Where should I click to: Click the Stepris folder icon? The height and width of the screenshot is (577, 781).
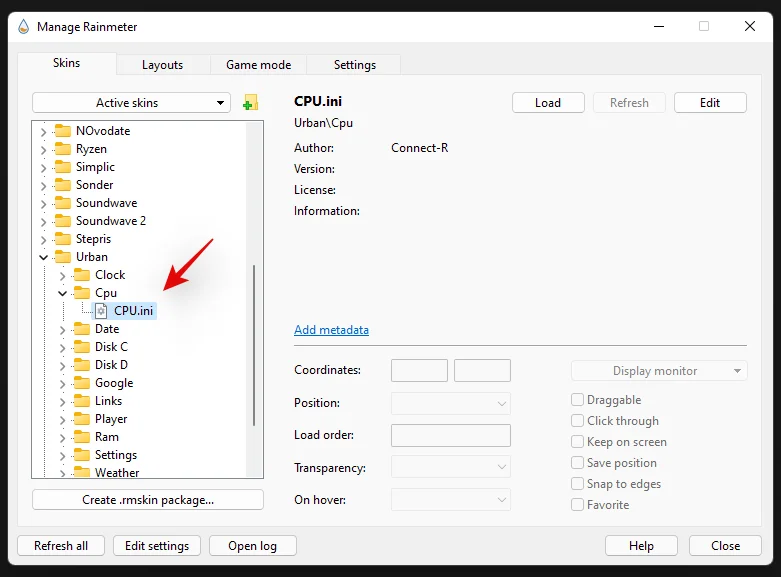(63, 239)
